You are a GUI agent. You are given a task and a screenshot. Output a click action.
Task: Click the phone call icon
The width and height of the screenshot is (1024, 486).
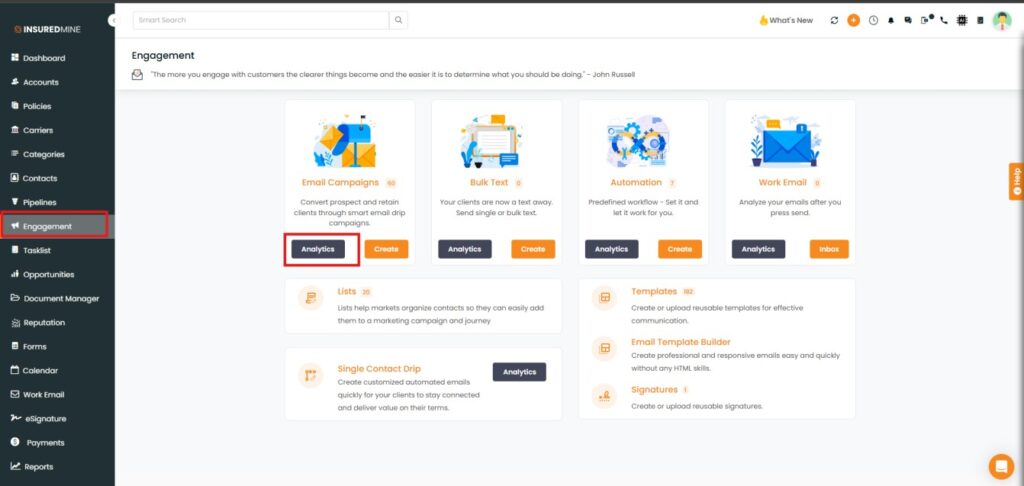click(x=943, y=20)
